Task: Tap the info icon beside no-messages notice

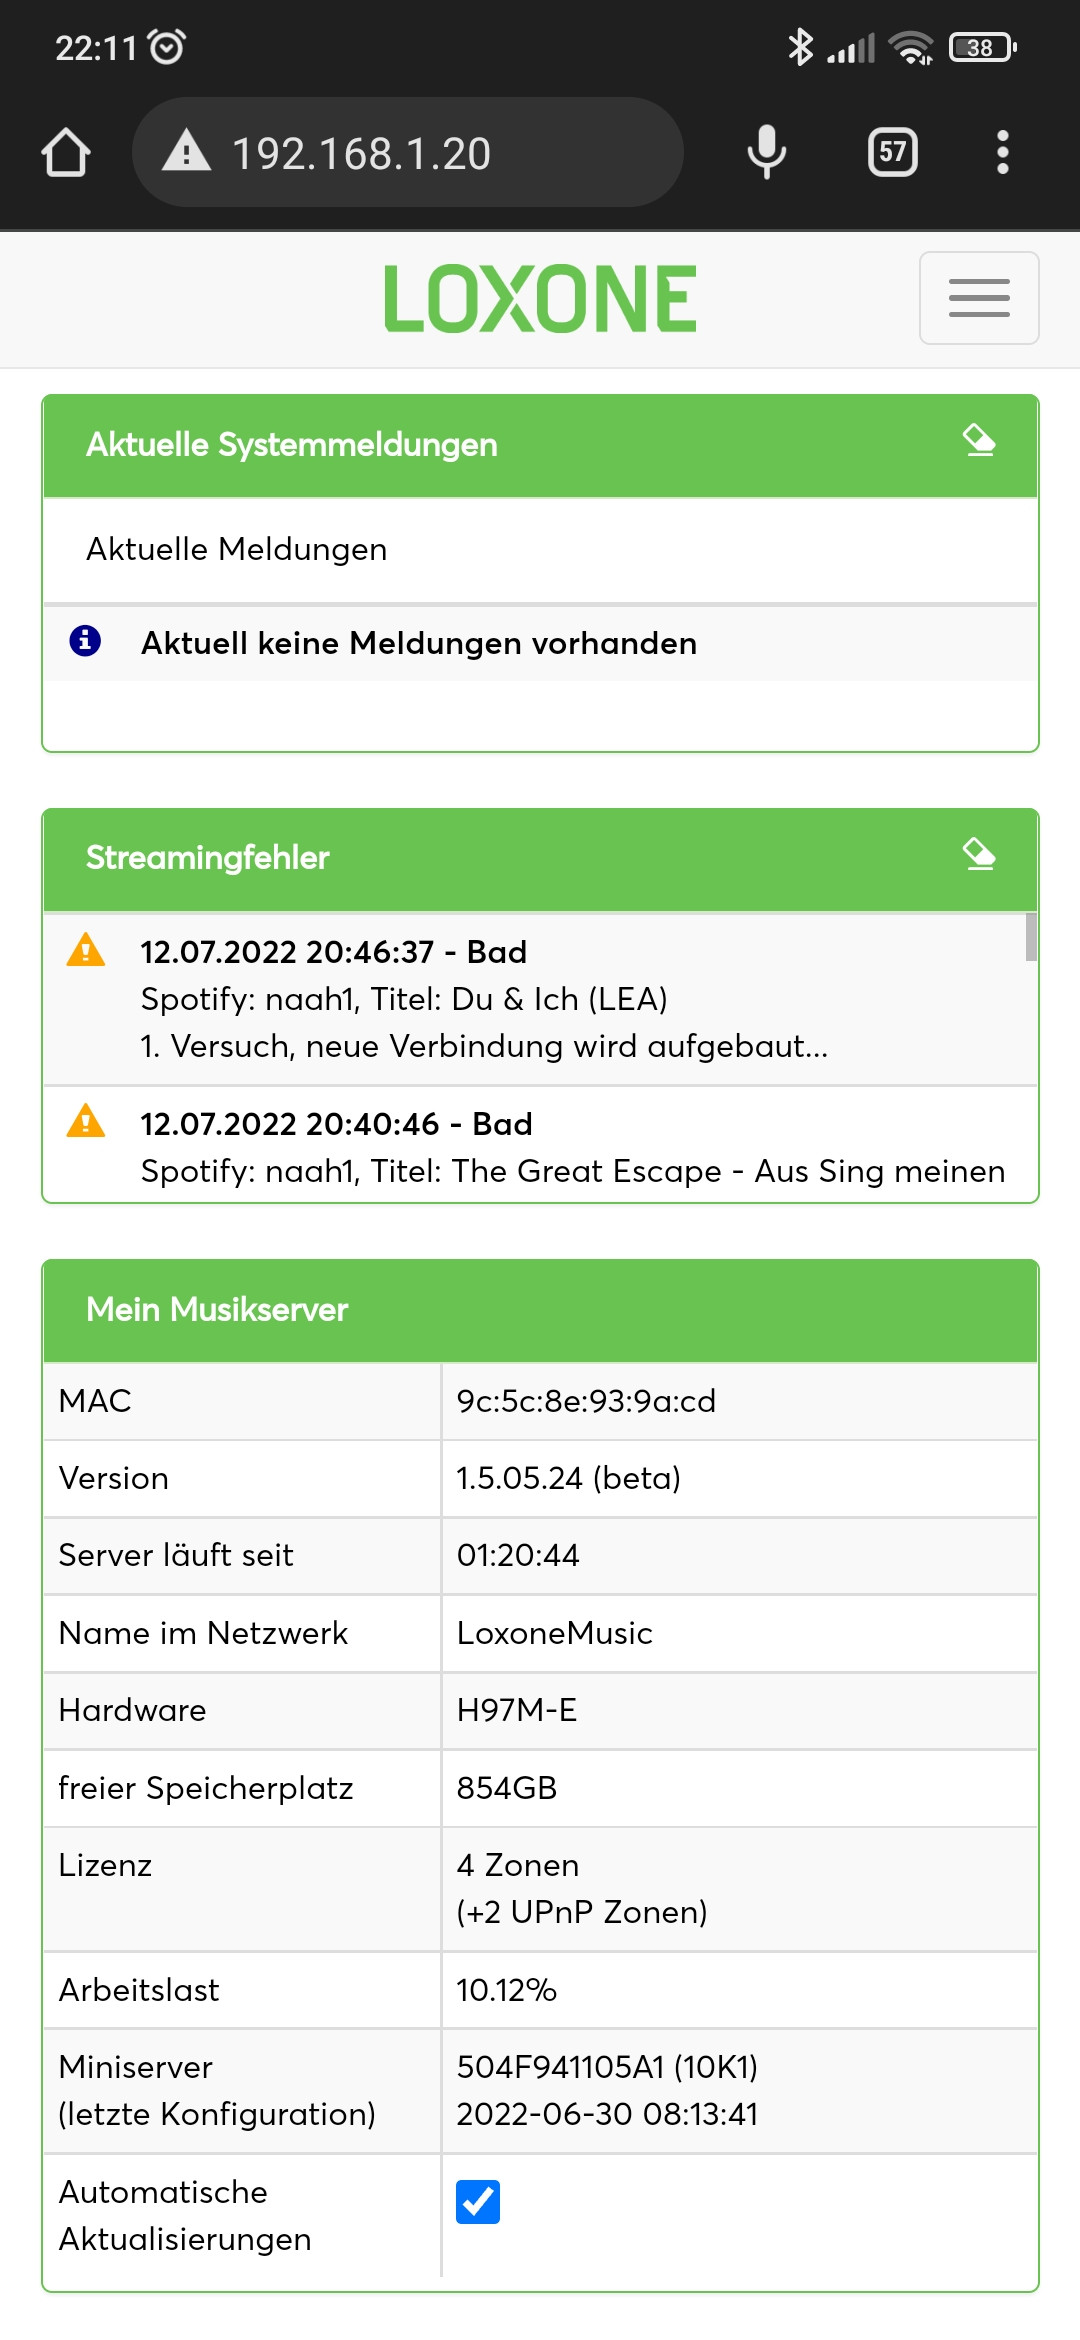Action: tap(85, 641)
